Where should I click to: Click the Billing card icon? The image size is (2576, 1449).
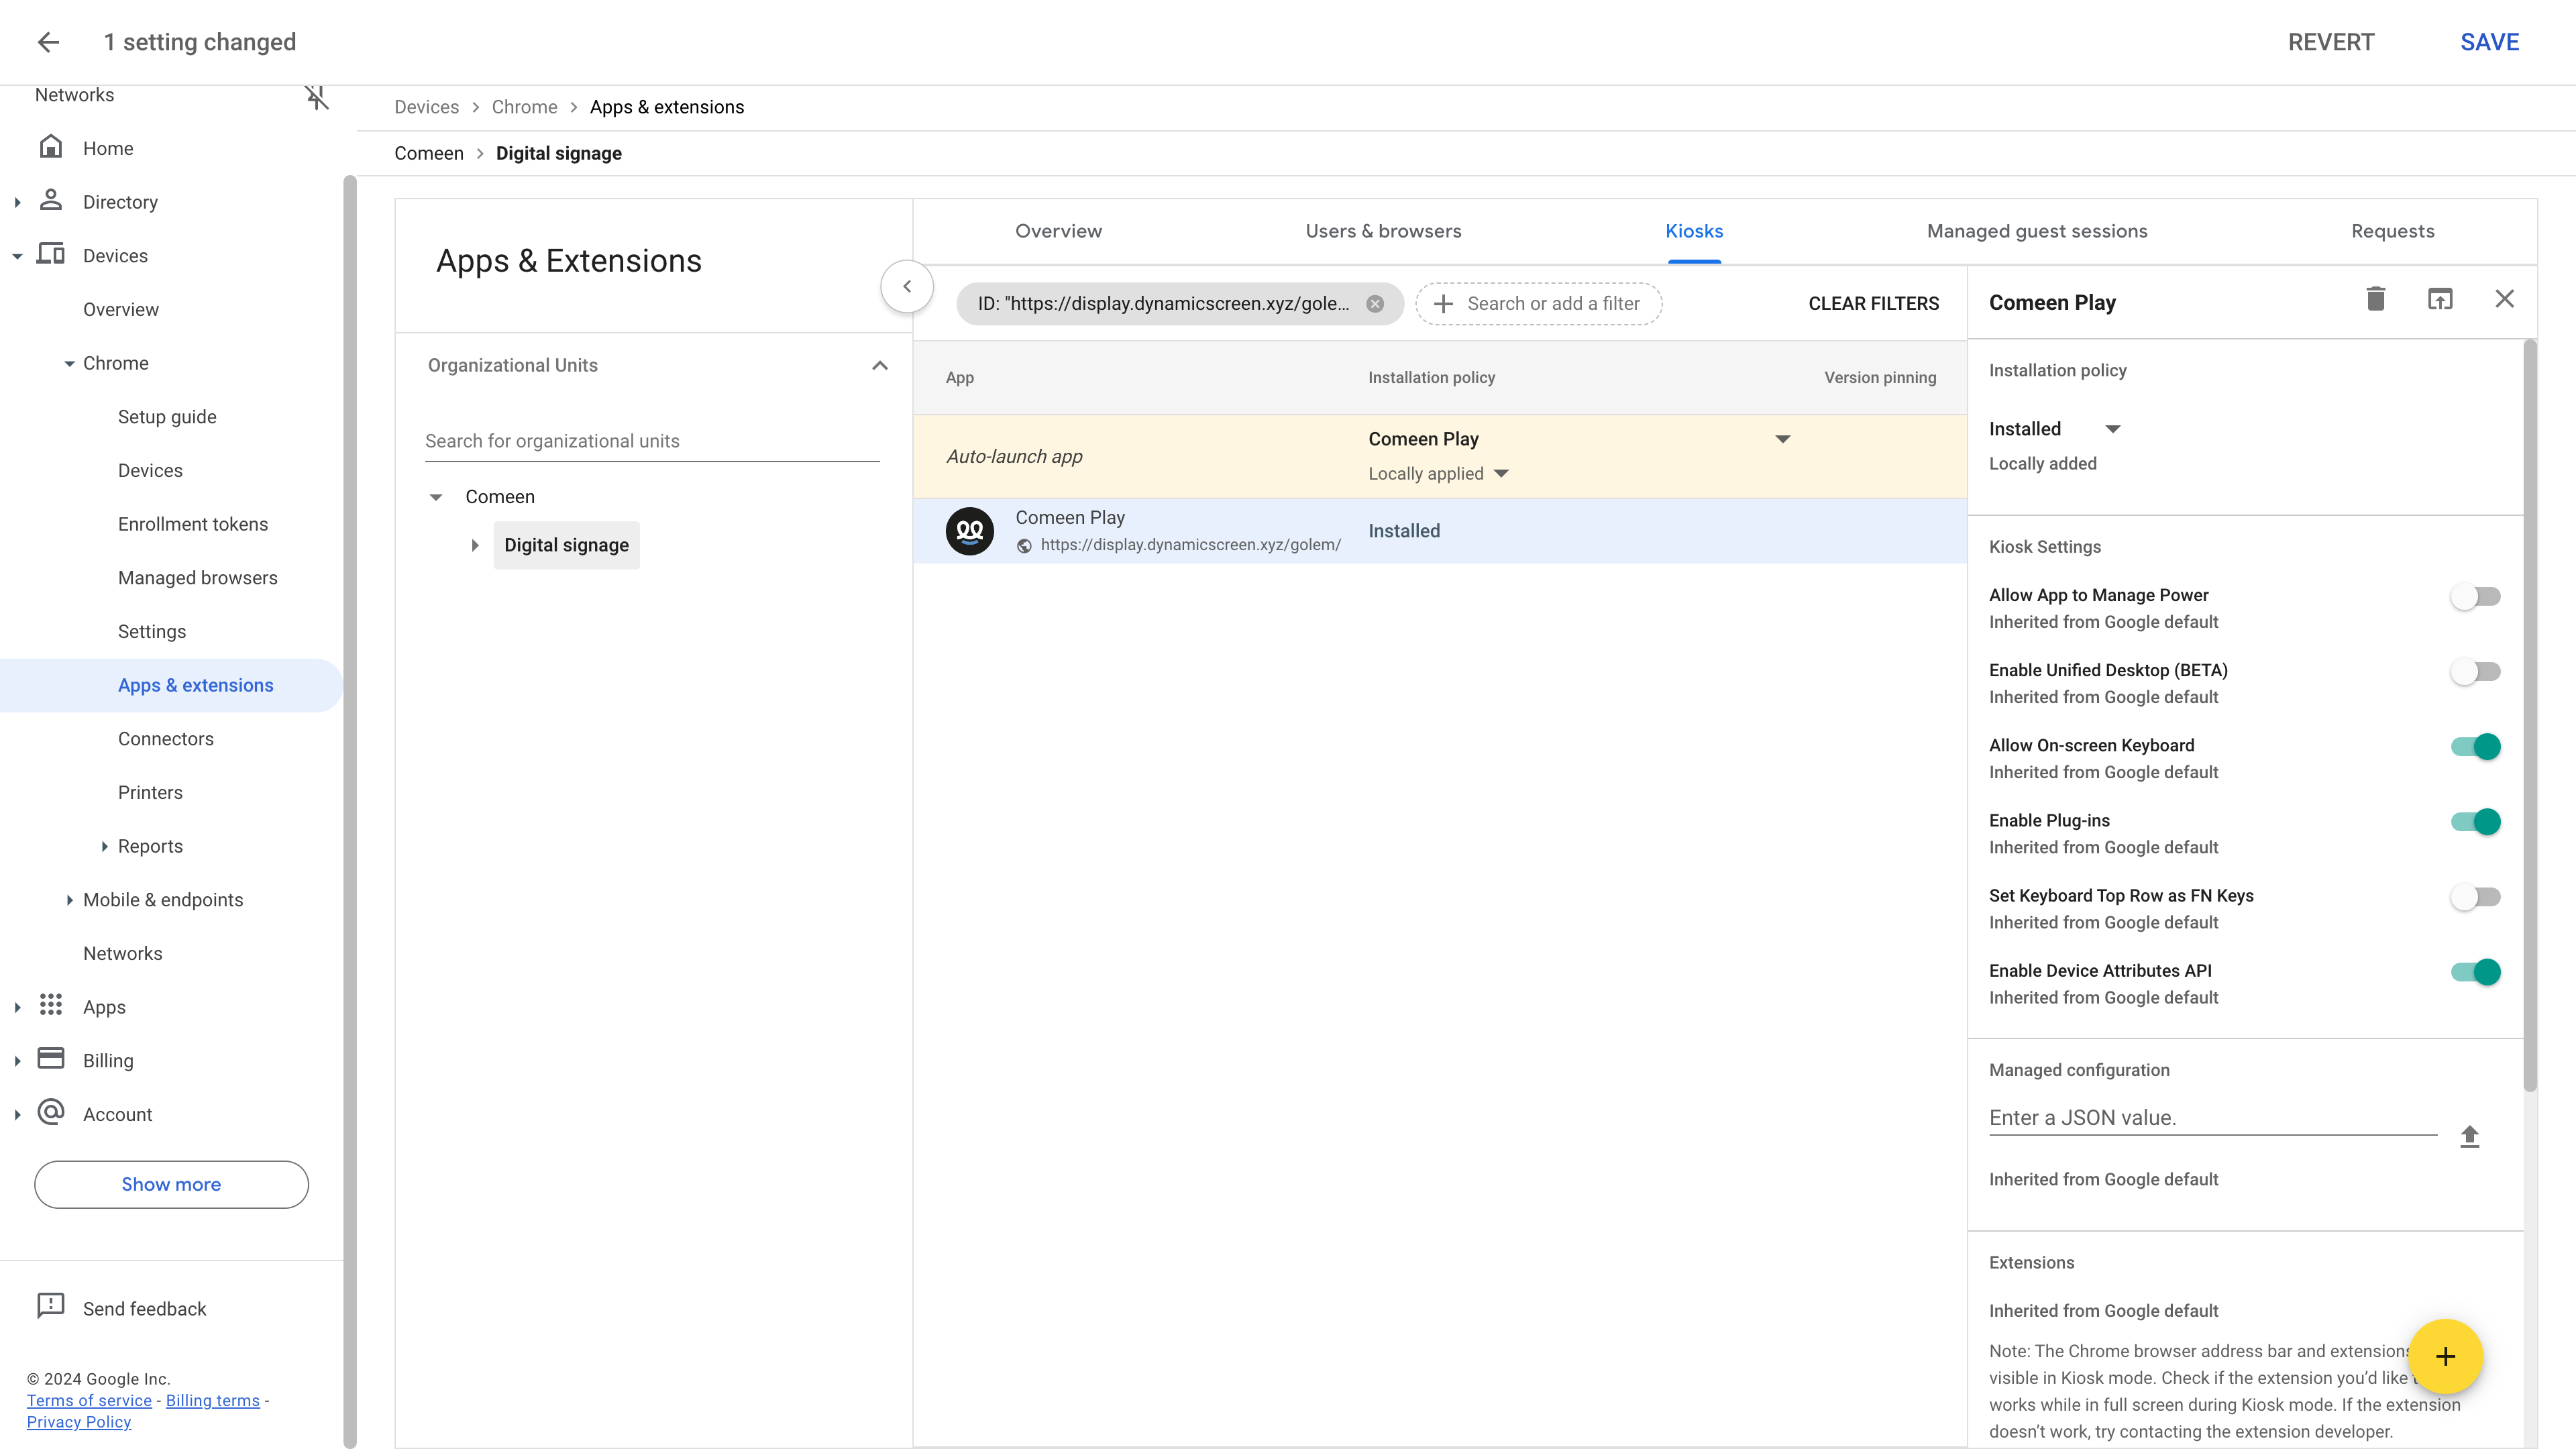pos(51,1059)
